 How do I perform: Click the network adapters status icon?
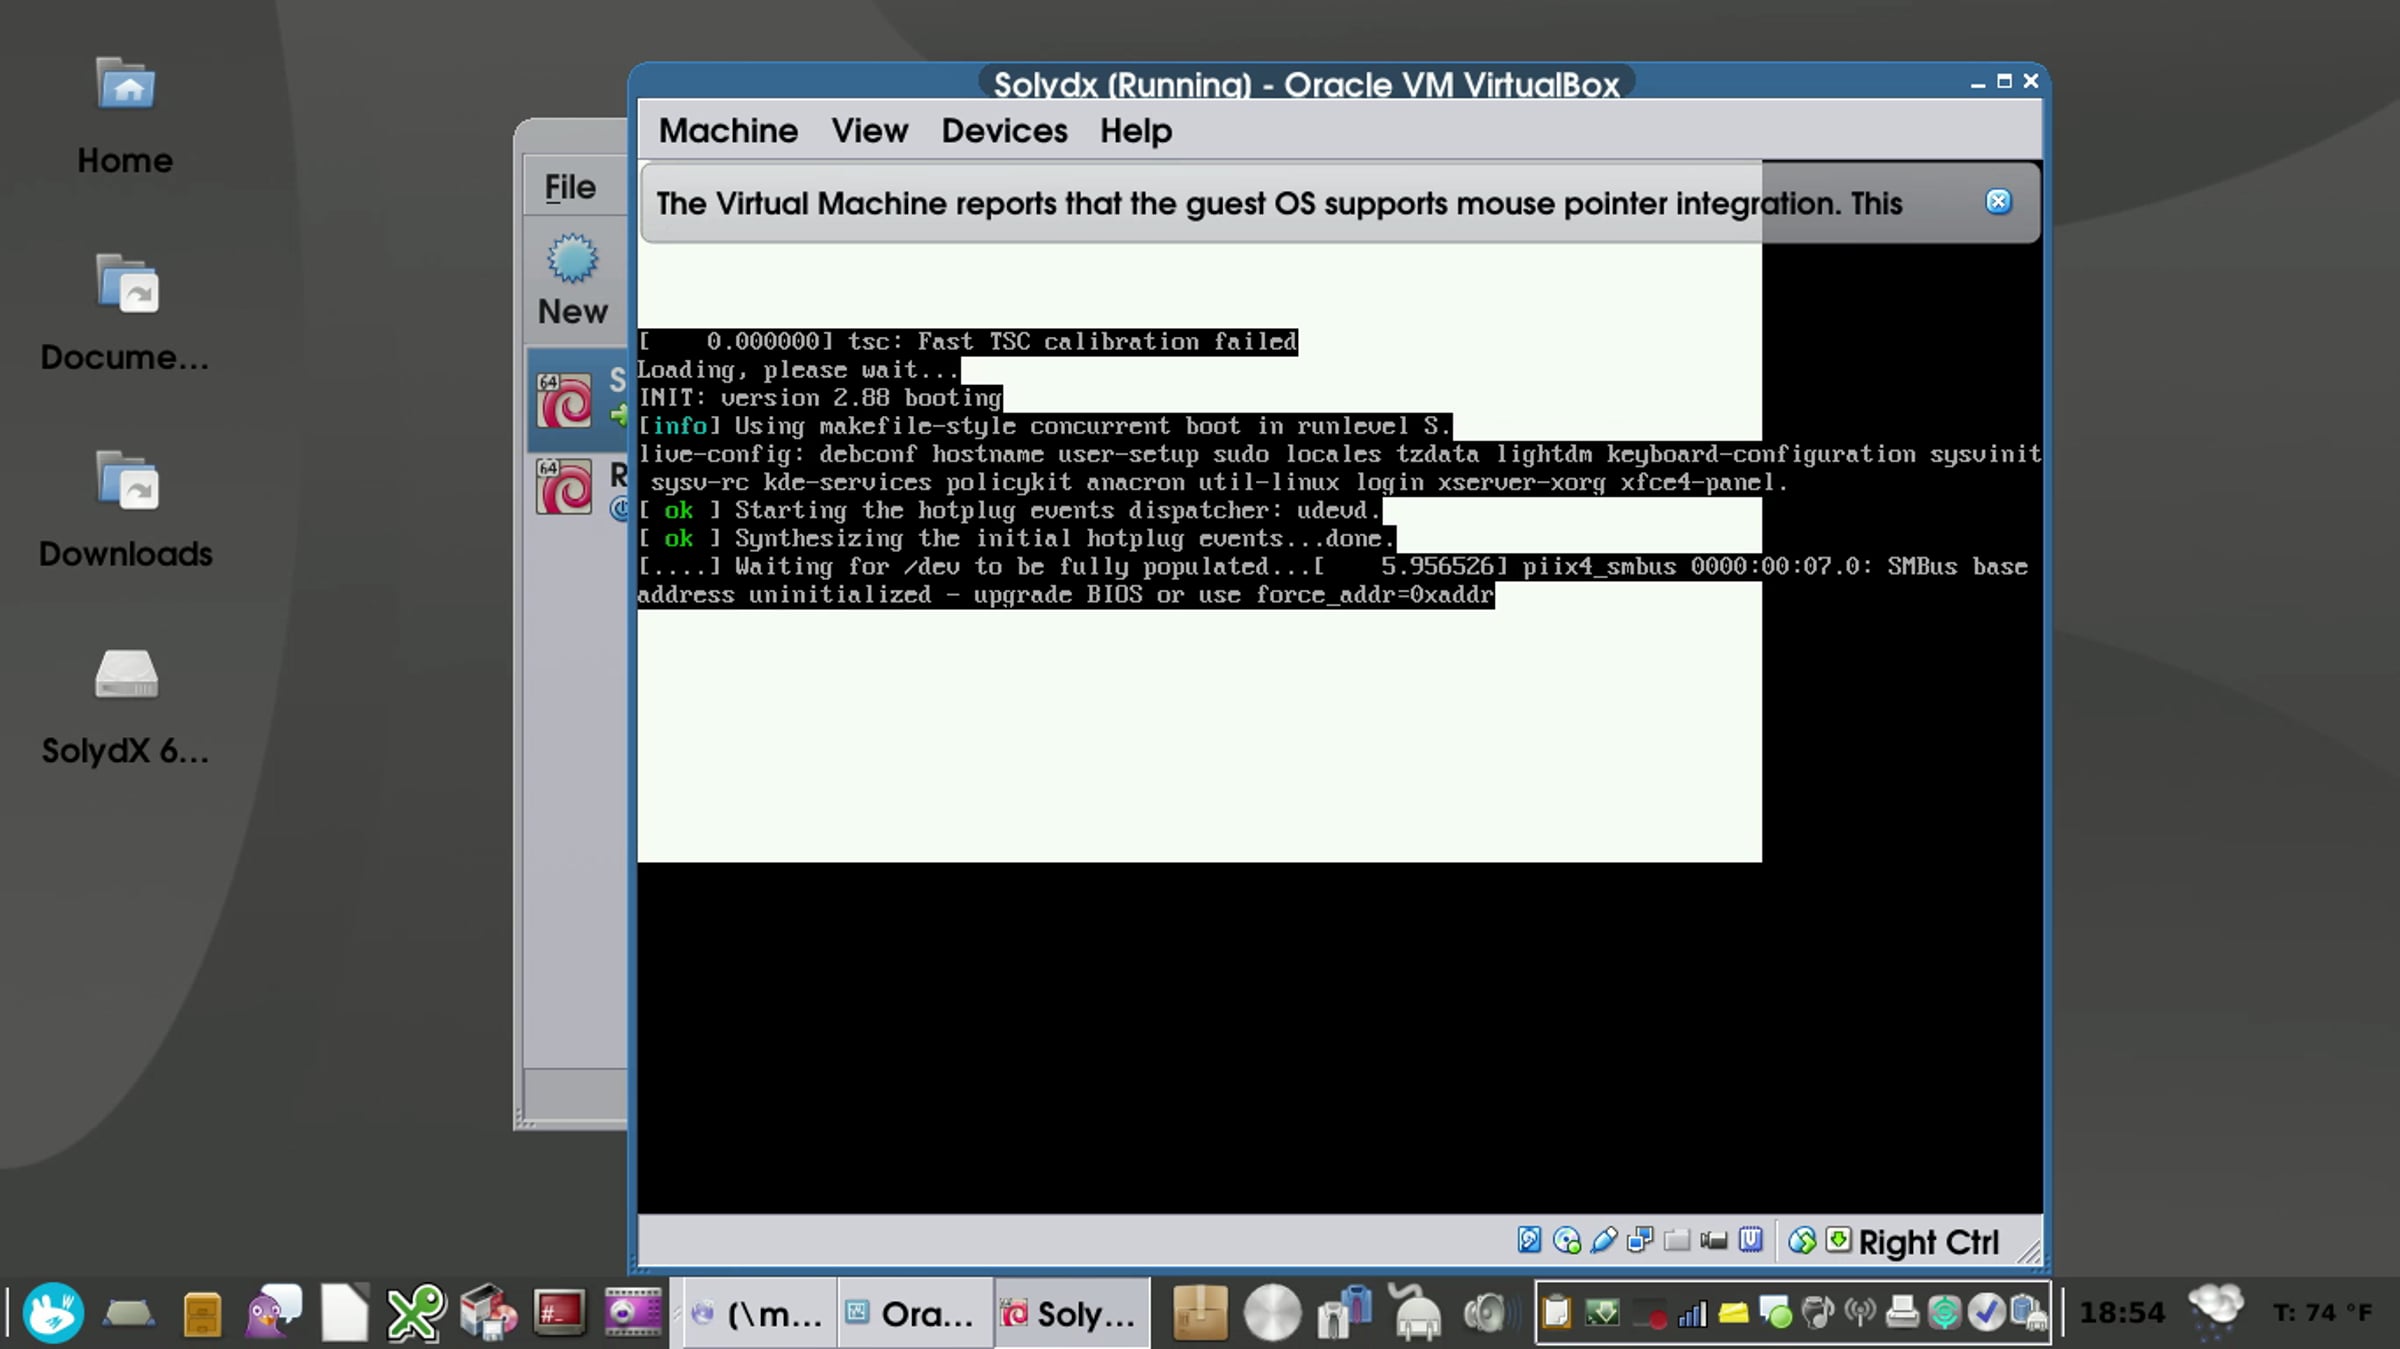(x=1640, y=1241)
